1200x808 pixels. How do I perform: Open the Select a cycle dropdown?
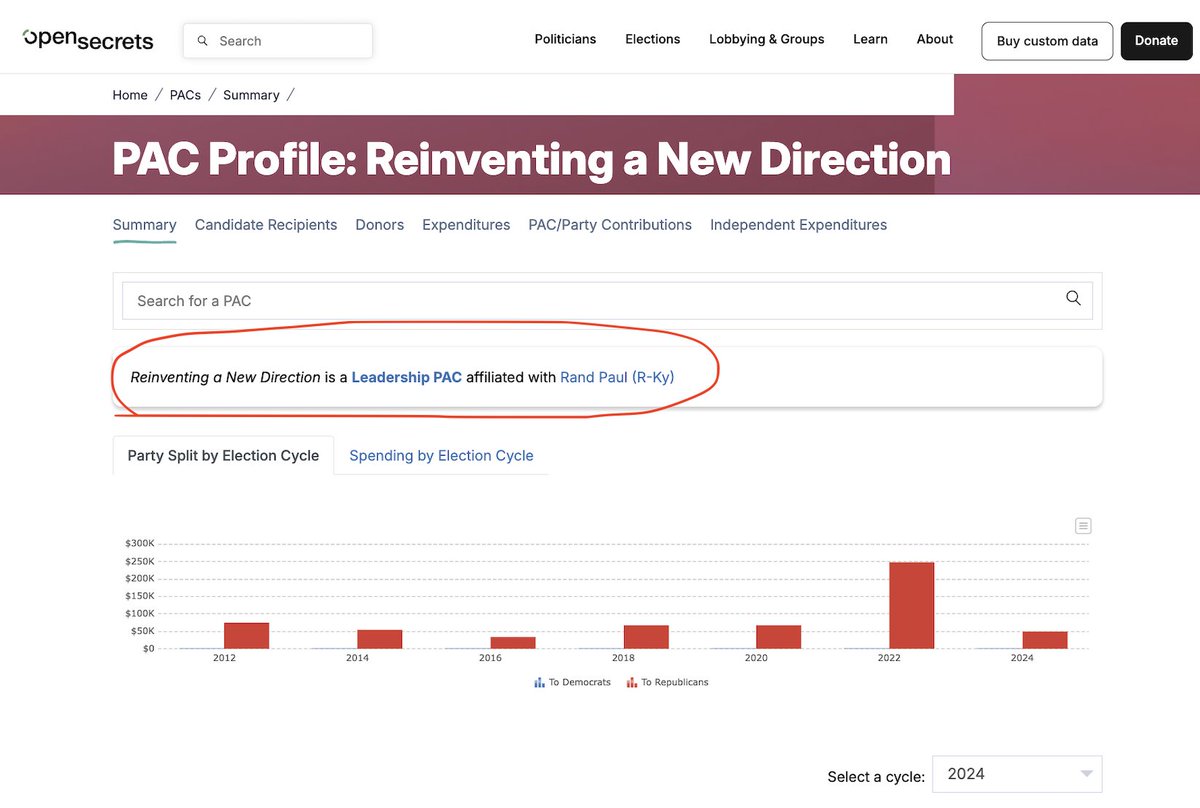tap(1017, 774)
